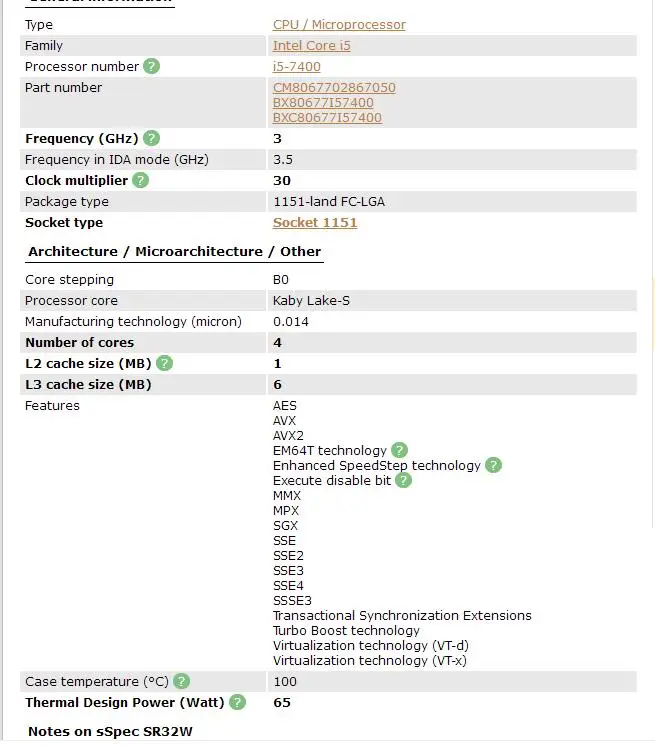
Task: Click help icon next to Clock multiplier
Action: click(140, 180)
